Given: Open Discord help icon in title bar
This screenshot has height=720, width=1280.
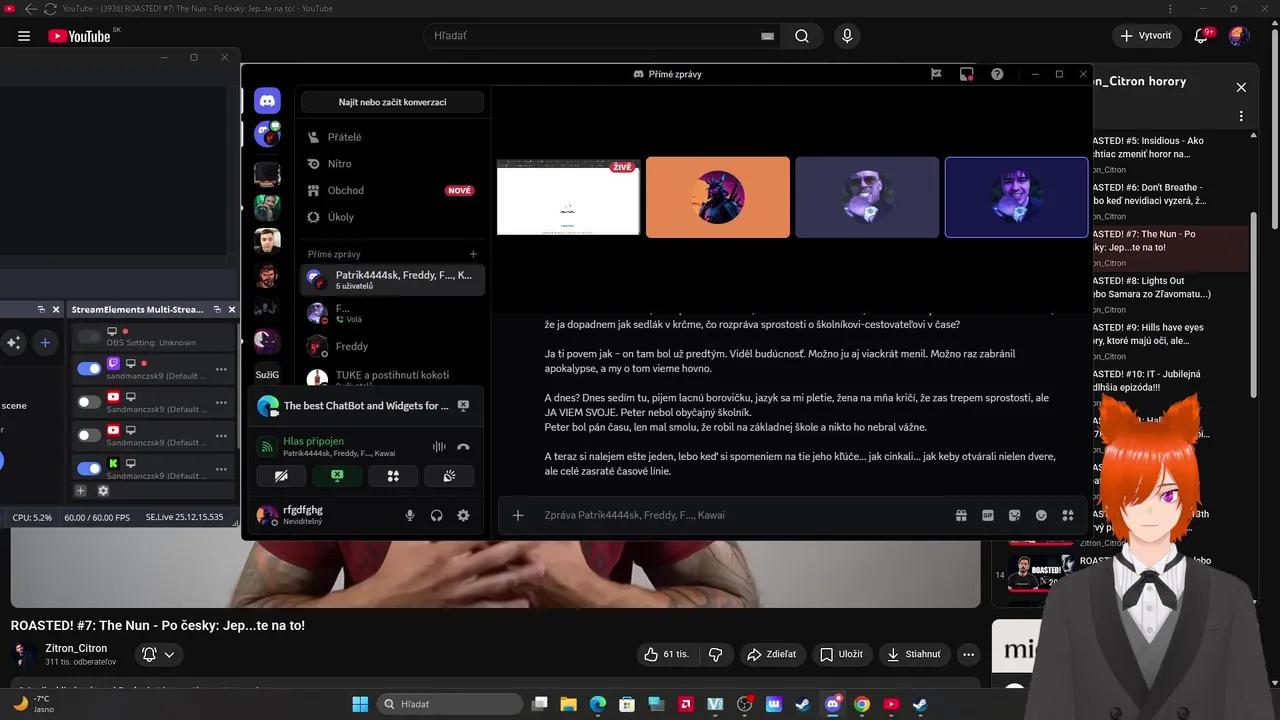Looking at the screenshot, I should [x=997, y=74].
